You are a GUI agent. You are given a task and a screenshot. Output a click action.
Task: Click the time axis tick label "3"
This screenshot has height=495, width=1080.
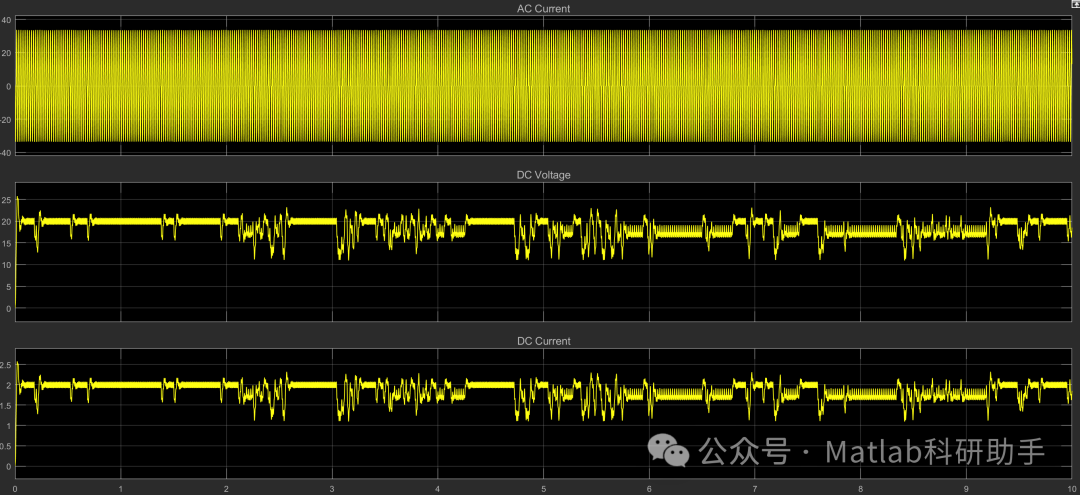click(332, 487)
